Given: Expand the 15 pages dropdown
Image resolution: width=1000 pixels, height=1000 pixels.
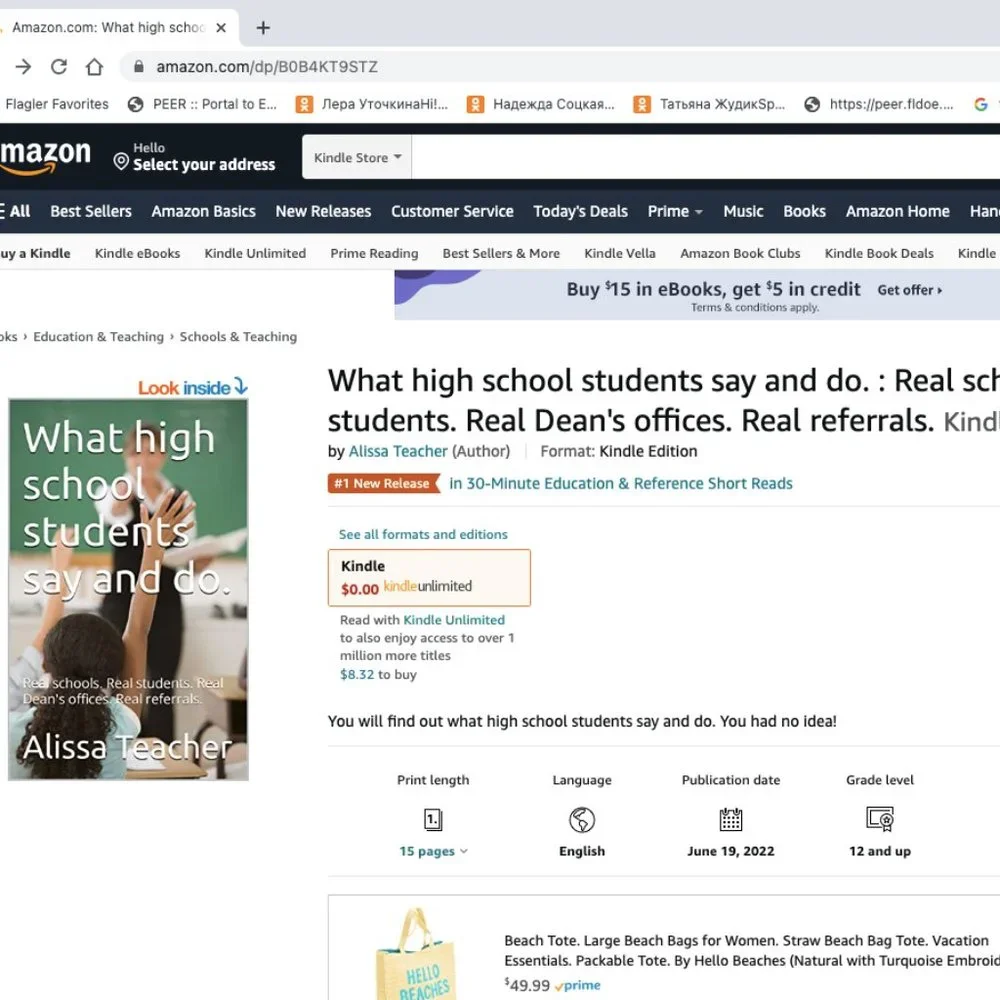Looking at the screenshot, I should pyautogui.click(x=433, y=851).
